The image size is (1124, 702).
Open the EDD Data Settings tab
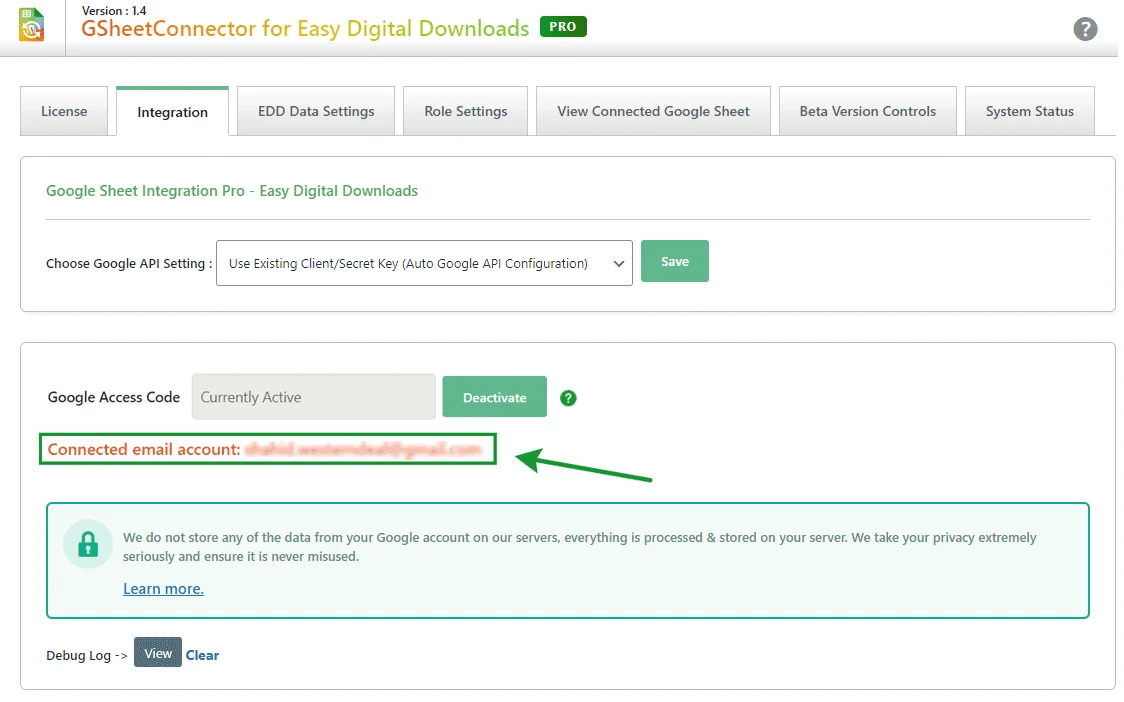coord(316,111)
